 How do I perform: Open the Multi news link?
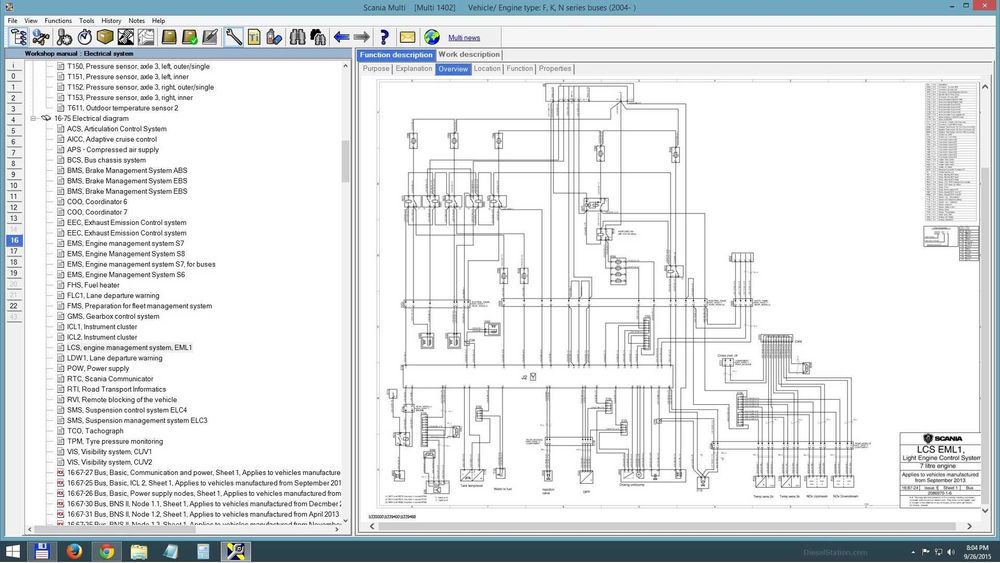click(464, 37)
